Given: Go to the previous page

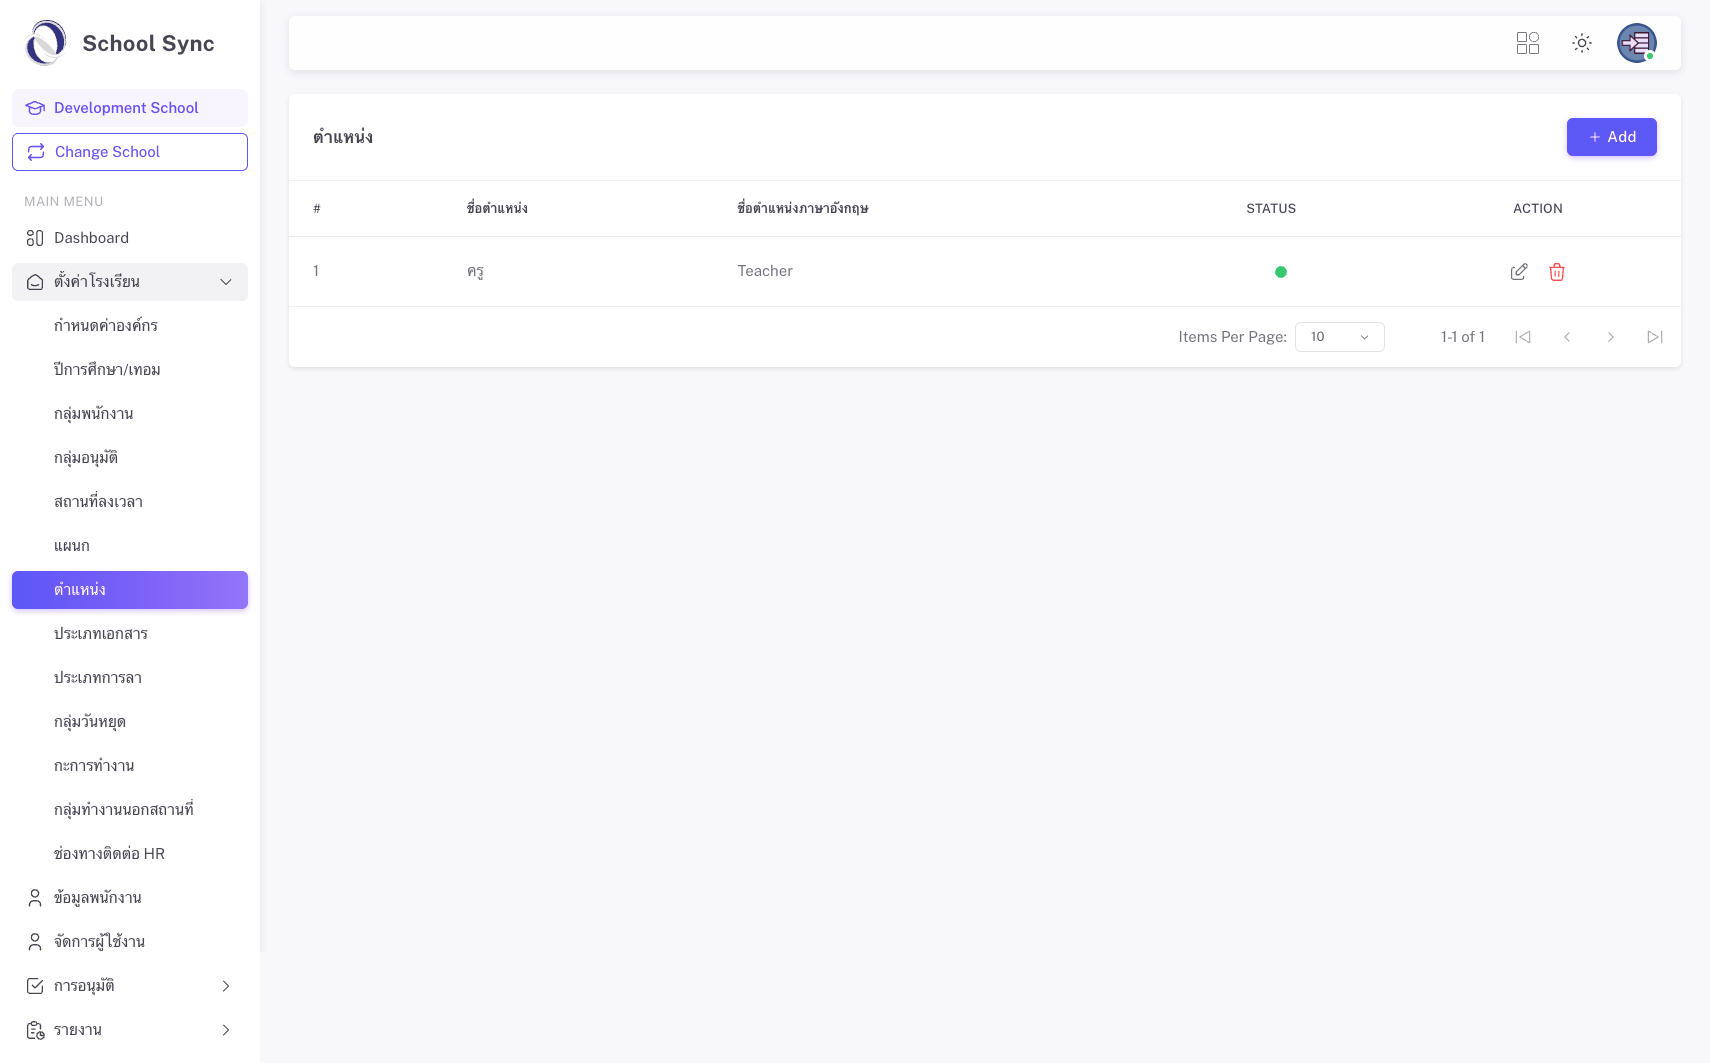Looking at the screenshot, I should tap(1567, 337).
